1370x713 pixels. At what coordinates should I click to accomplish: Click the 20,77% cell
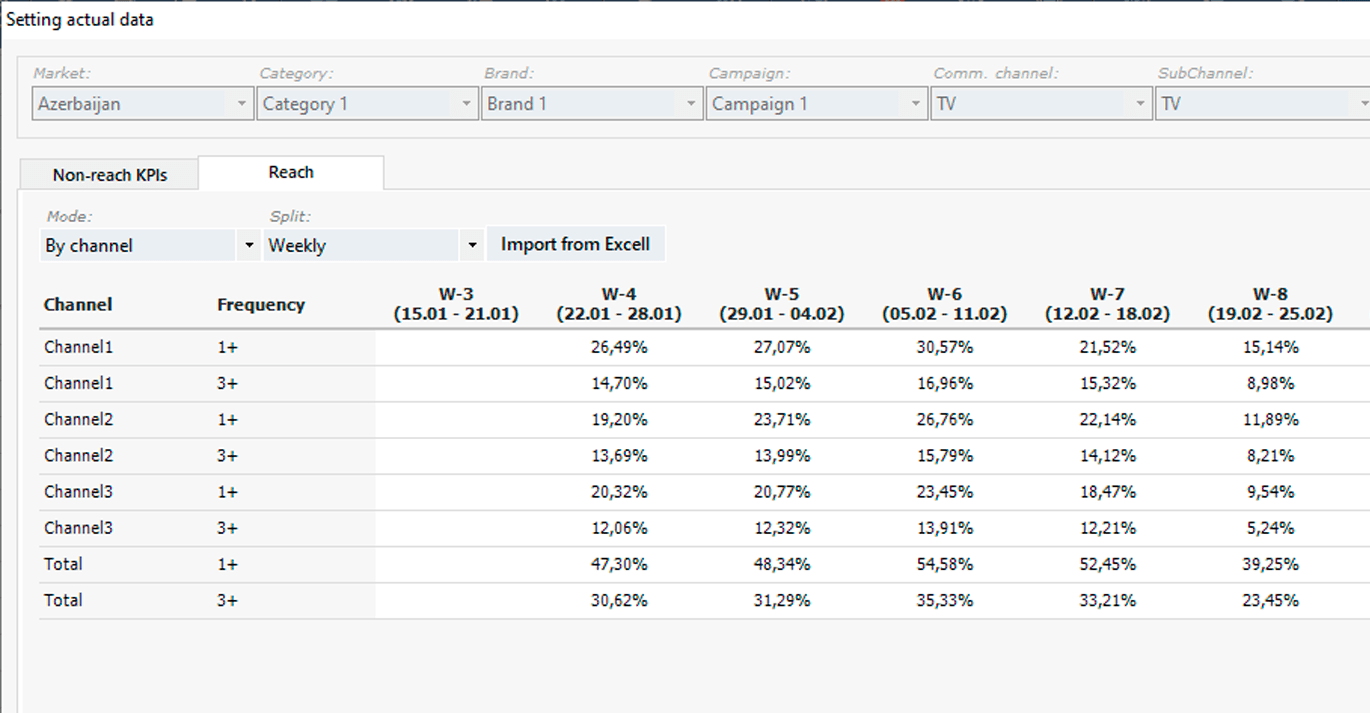(782, 492)
